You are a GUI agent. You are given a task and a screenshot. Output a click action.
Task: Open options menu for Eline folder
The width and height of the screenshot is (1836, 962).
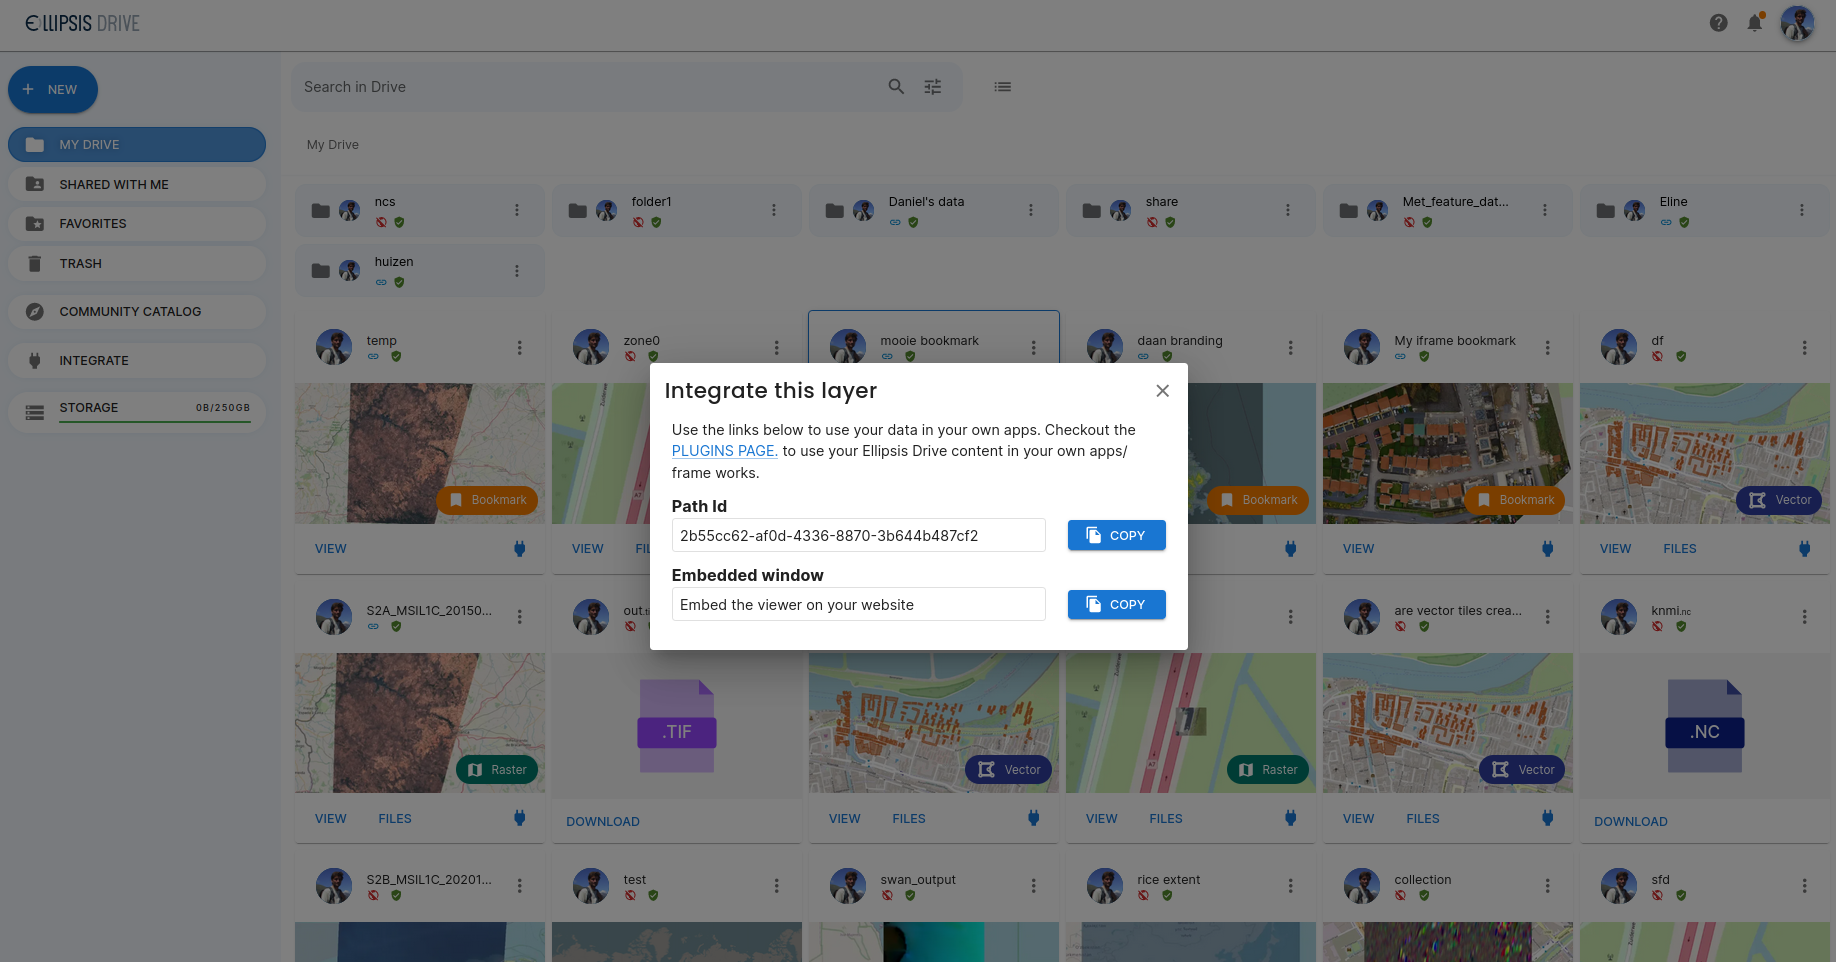1801,210
